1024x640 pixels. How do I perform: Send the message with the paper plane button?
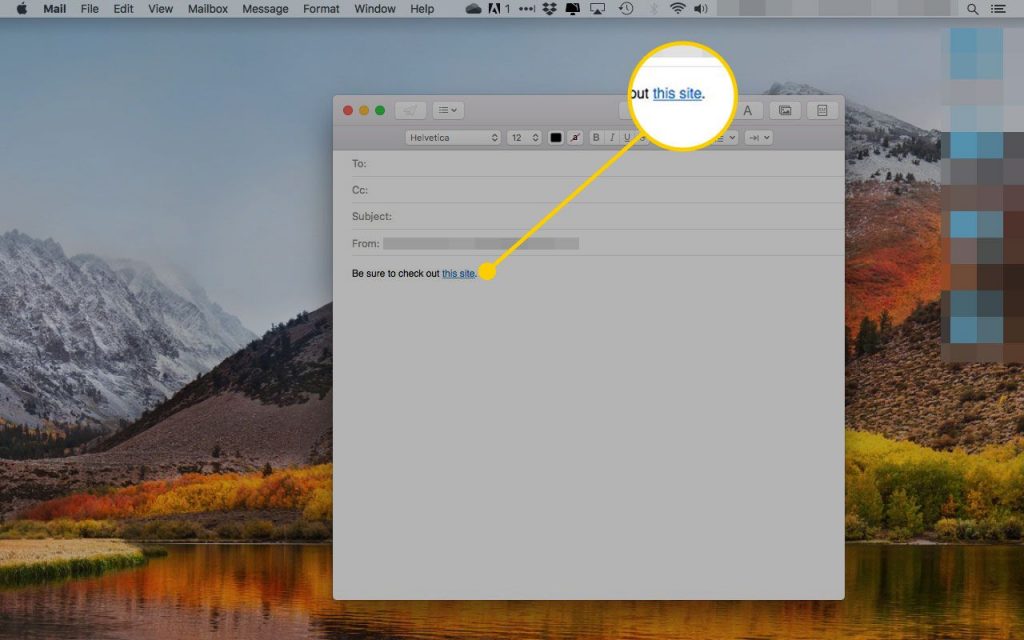[x=410, y=110]
